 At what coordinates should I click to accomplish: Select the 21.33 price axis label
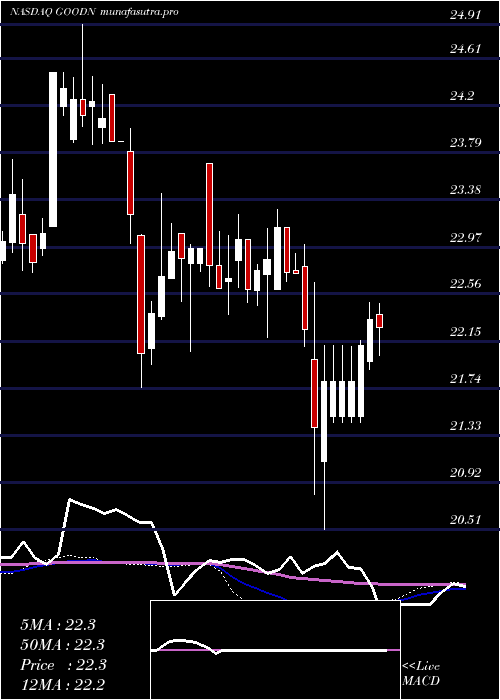coord(465,426)
